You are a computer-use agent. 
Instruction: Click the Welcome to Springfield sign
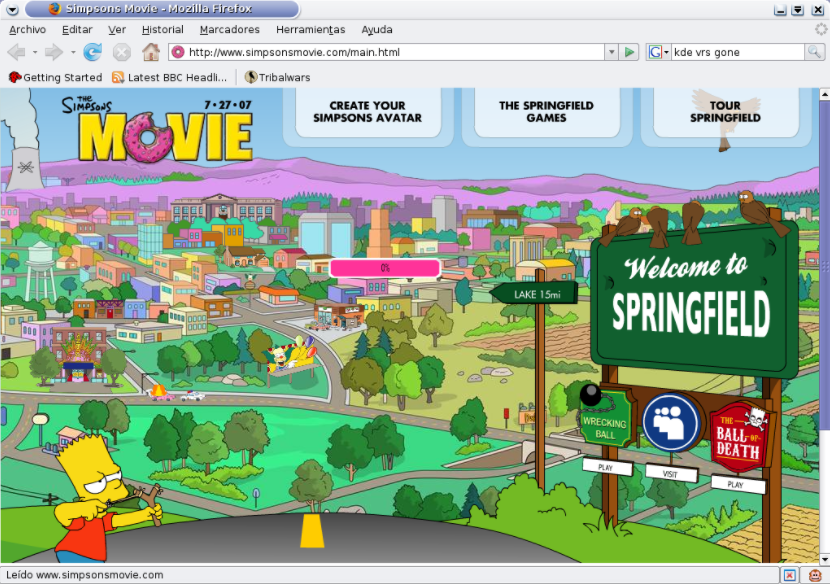click(694, 300)
